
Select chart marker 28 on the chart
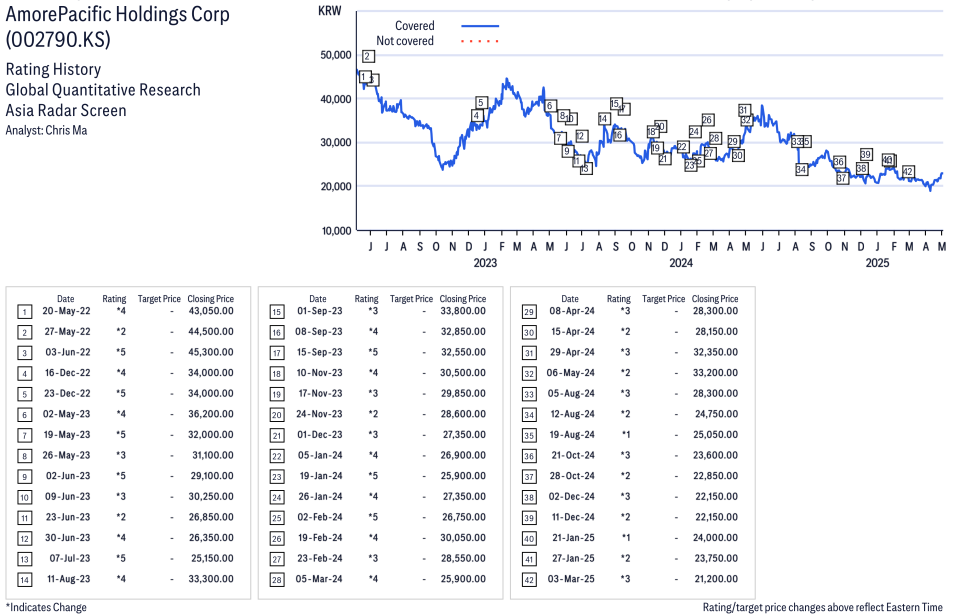pos(715,139)
